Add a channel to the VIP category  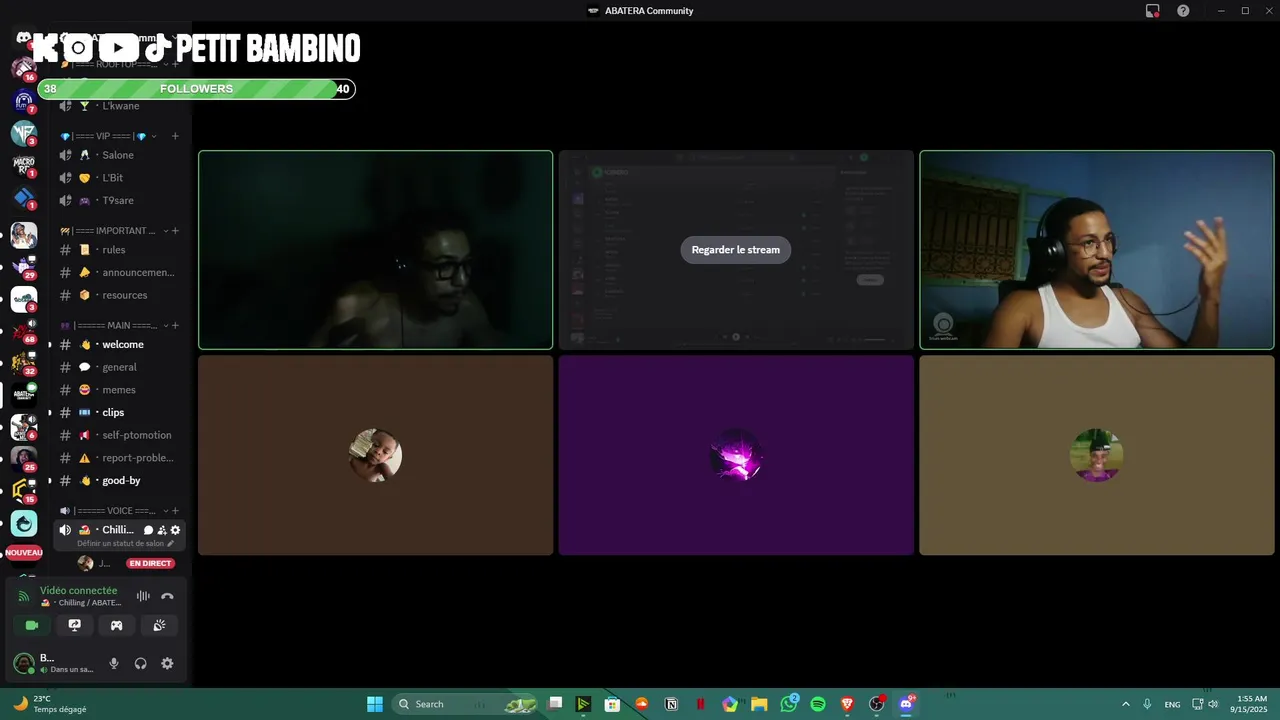[x=175, y=136]
